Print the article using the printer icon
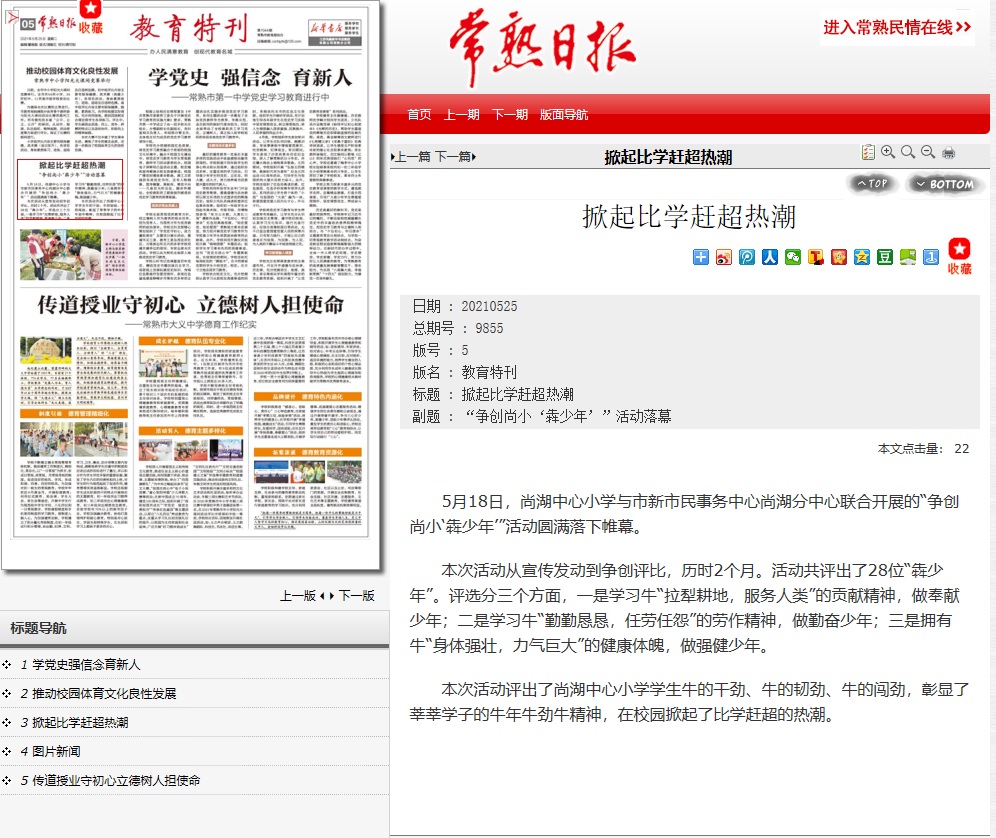Image resolution: width=996 pixels, height=838 pixels. [x=948, y=153]
